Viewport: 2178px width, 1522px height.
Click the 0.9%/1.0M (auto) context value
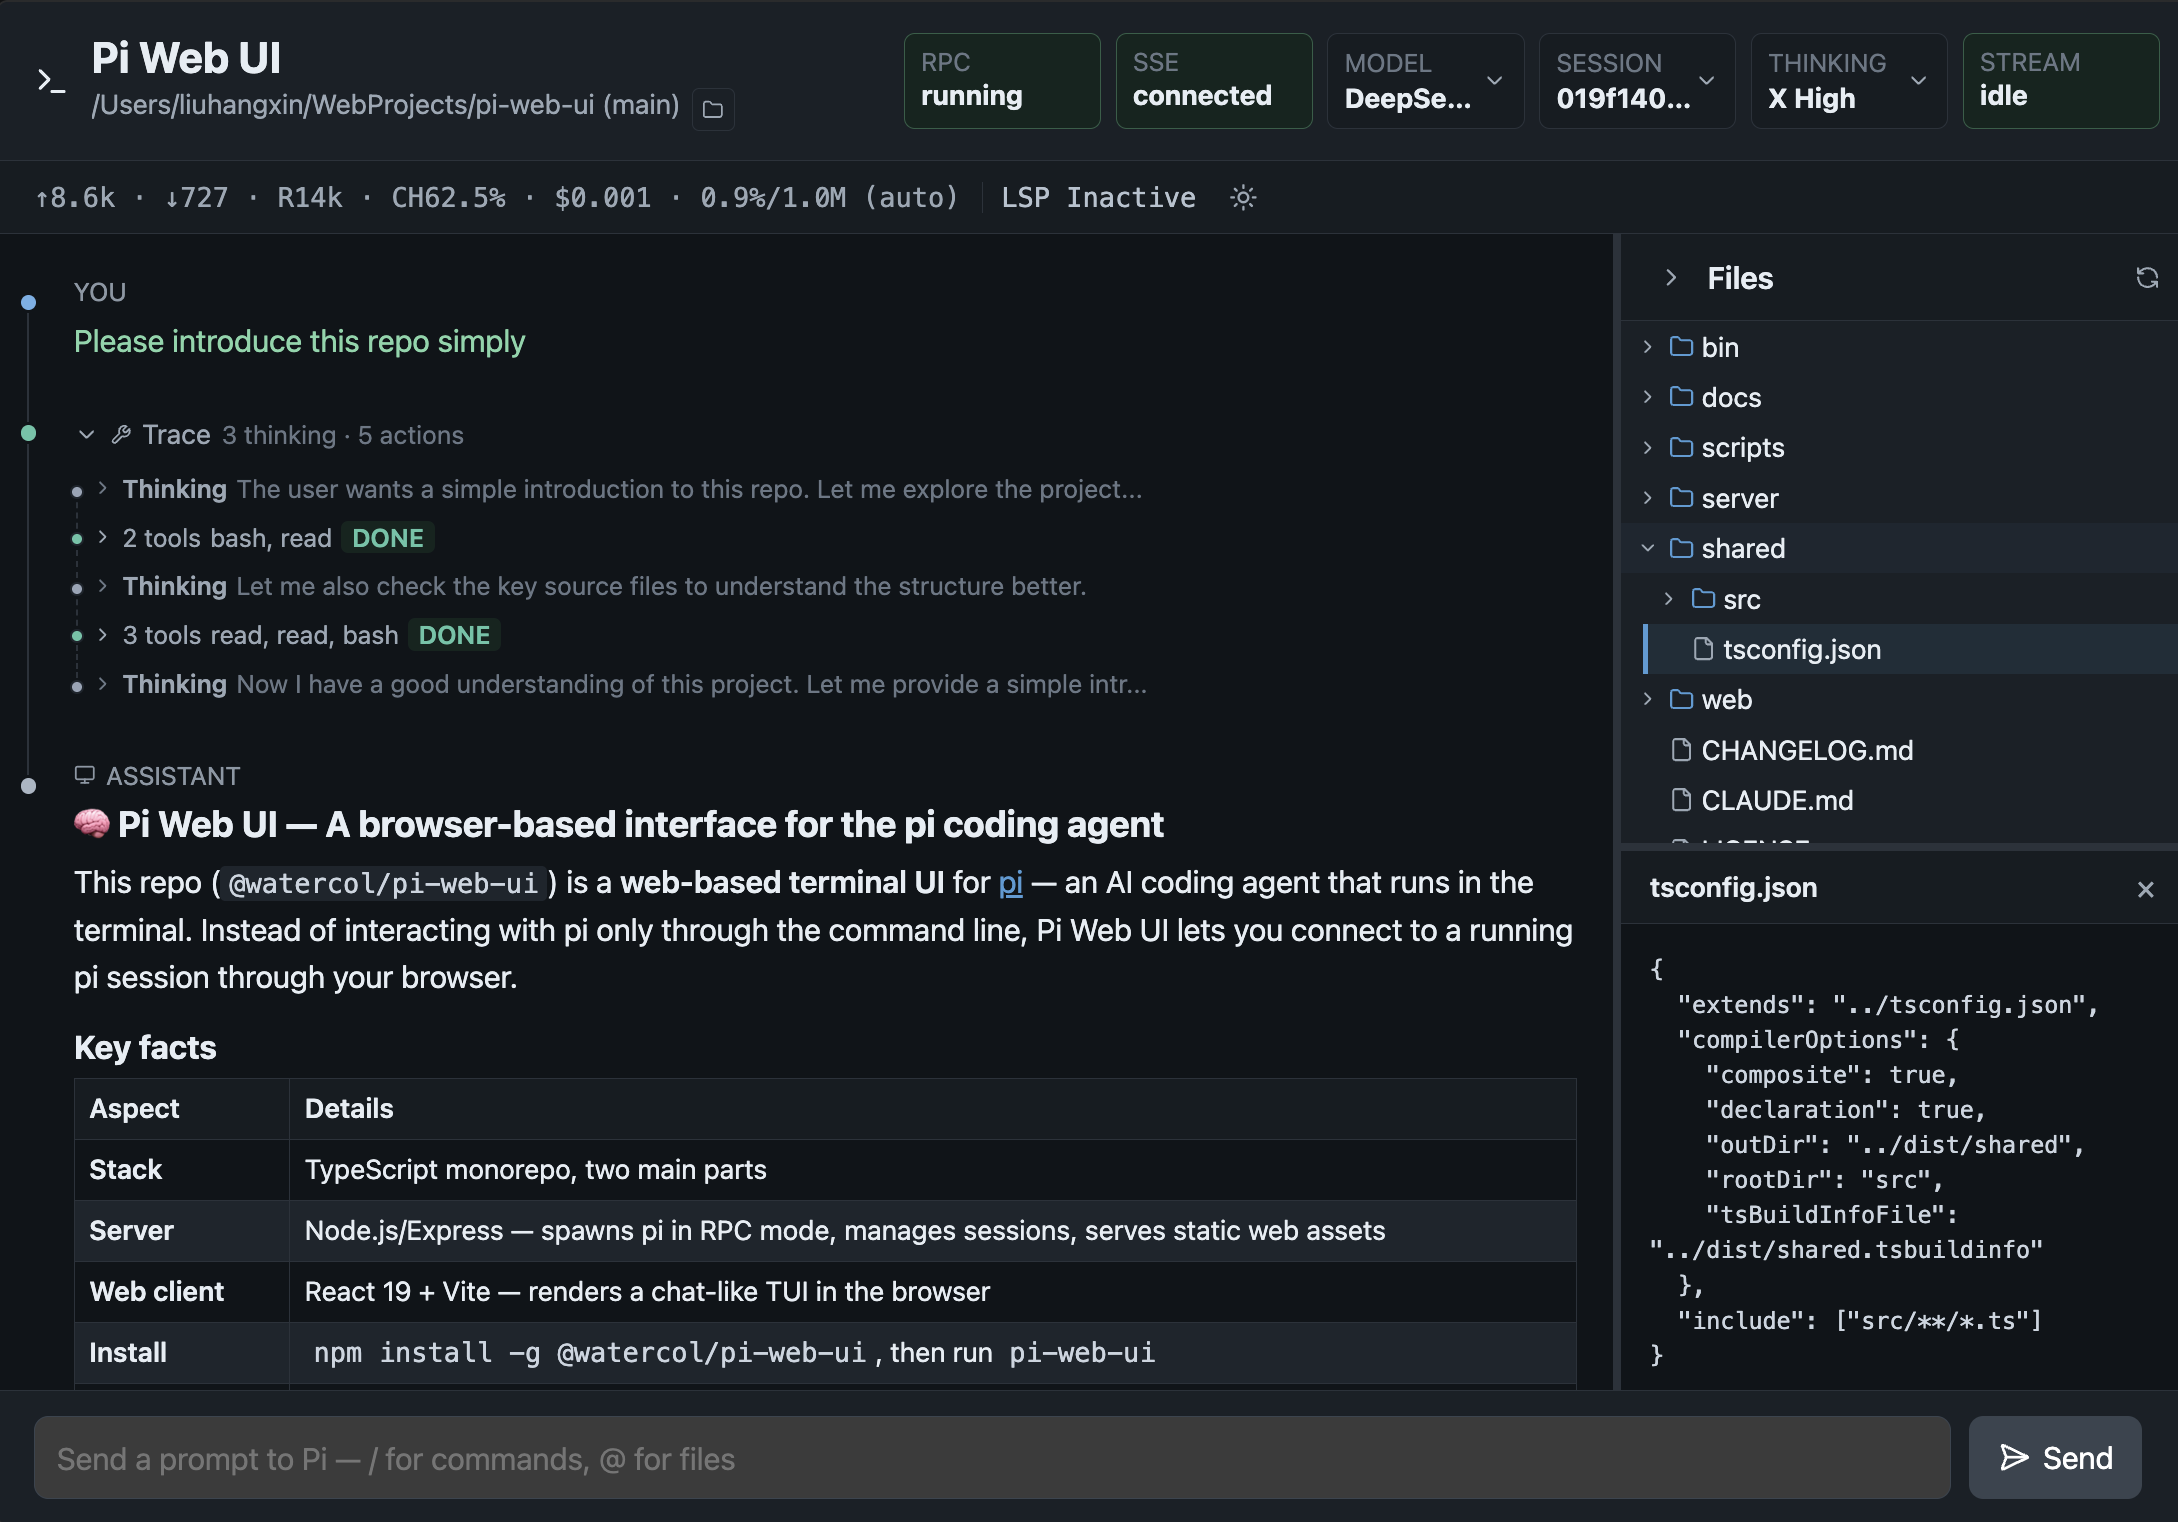(829, 198)
